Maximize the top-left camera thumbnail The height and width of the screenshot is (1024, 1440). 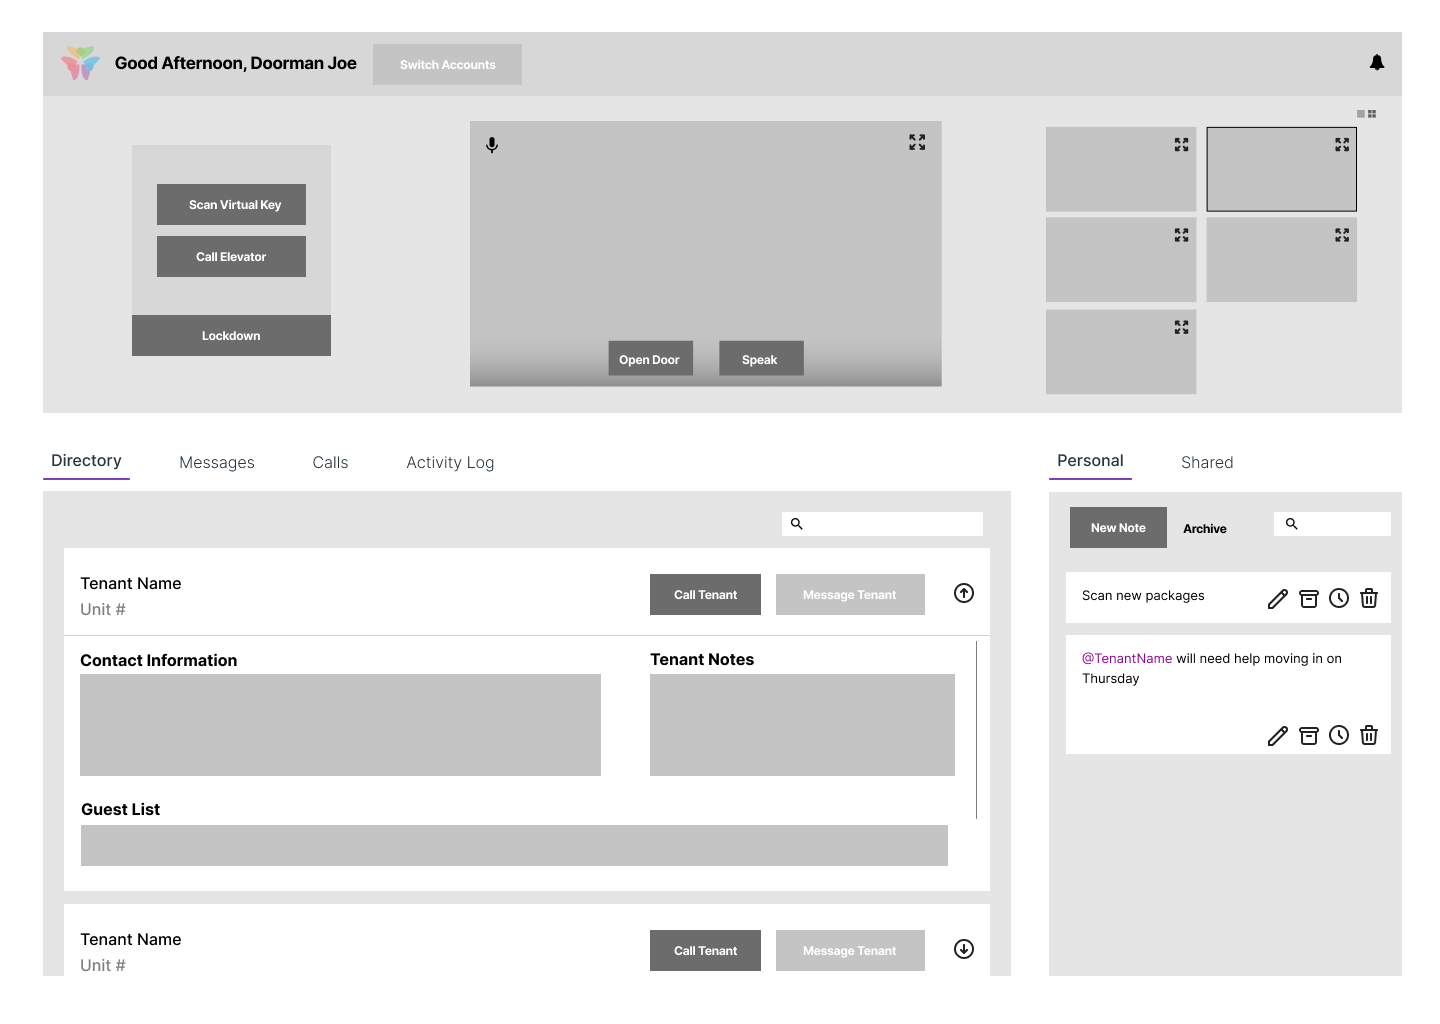[x=1181, y=145]
